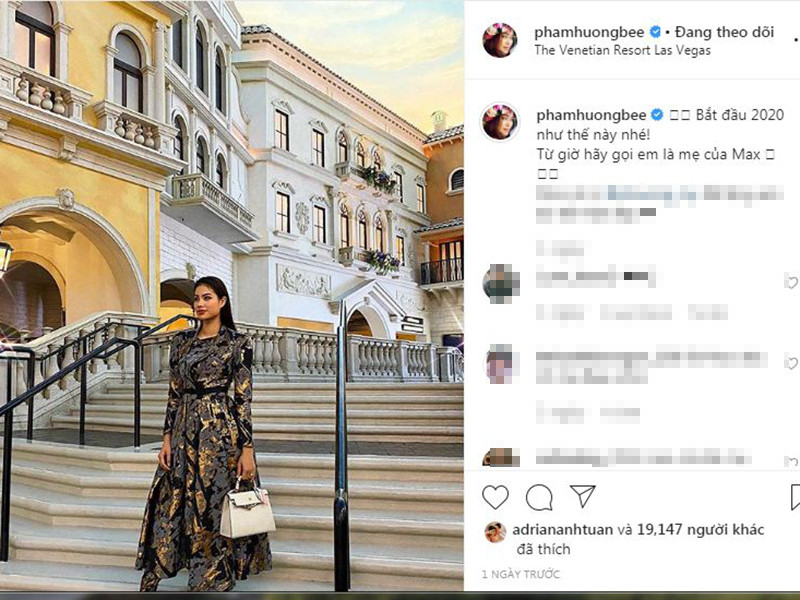Click the main post photo
This screenshot has height=600, width=800.
(x=232, y=296)
